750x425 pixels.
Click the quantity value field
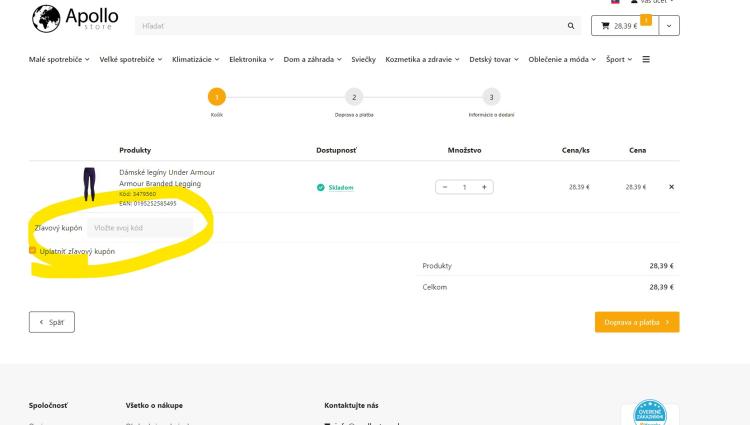coord(464,187)
